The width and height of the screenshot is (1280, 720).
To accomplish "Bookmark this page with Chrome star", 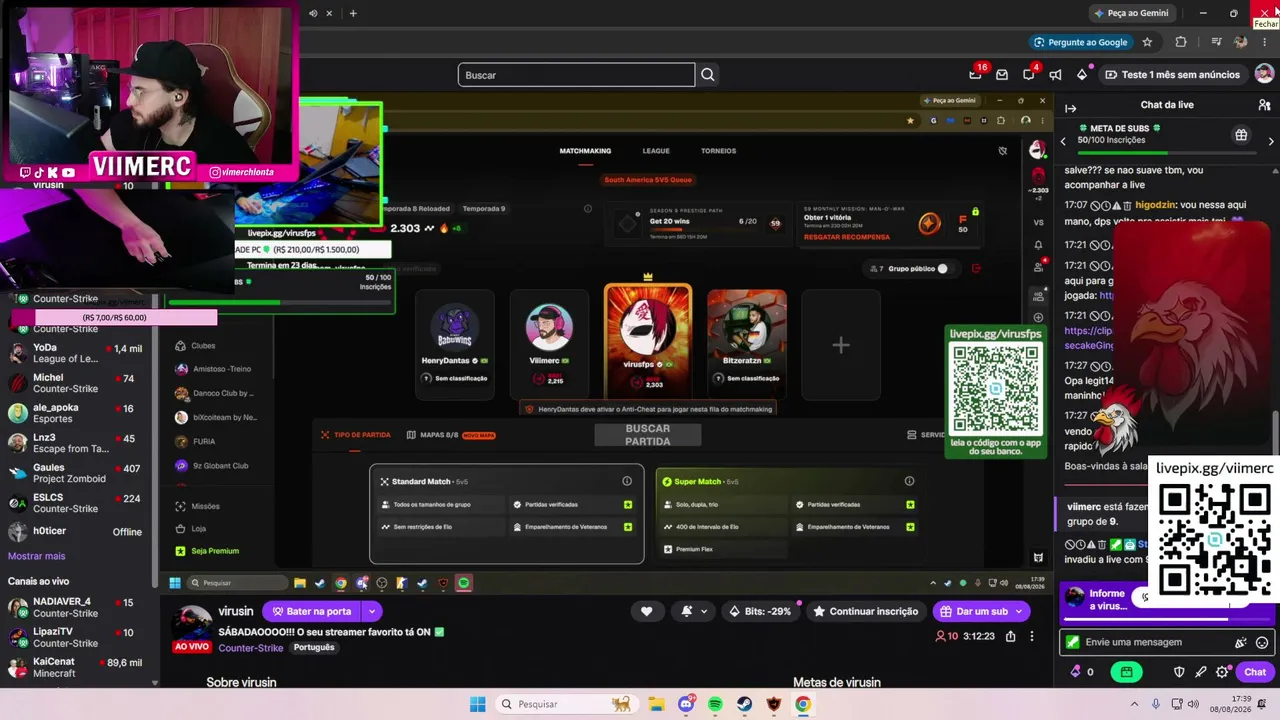I will tap(1147, 42).
